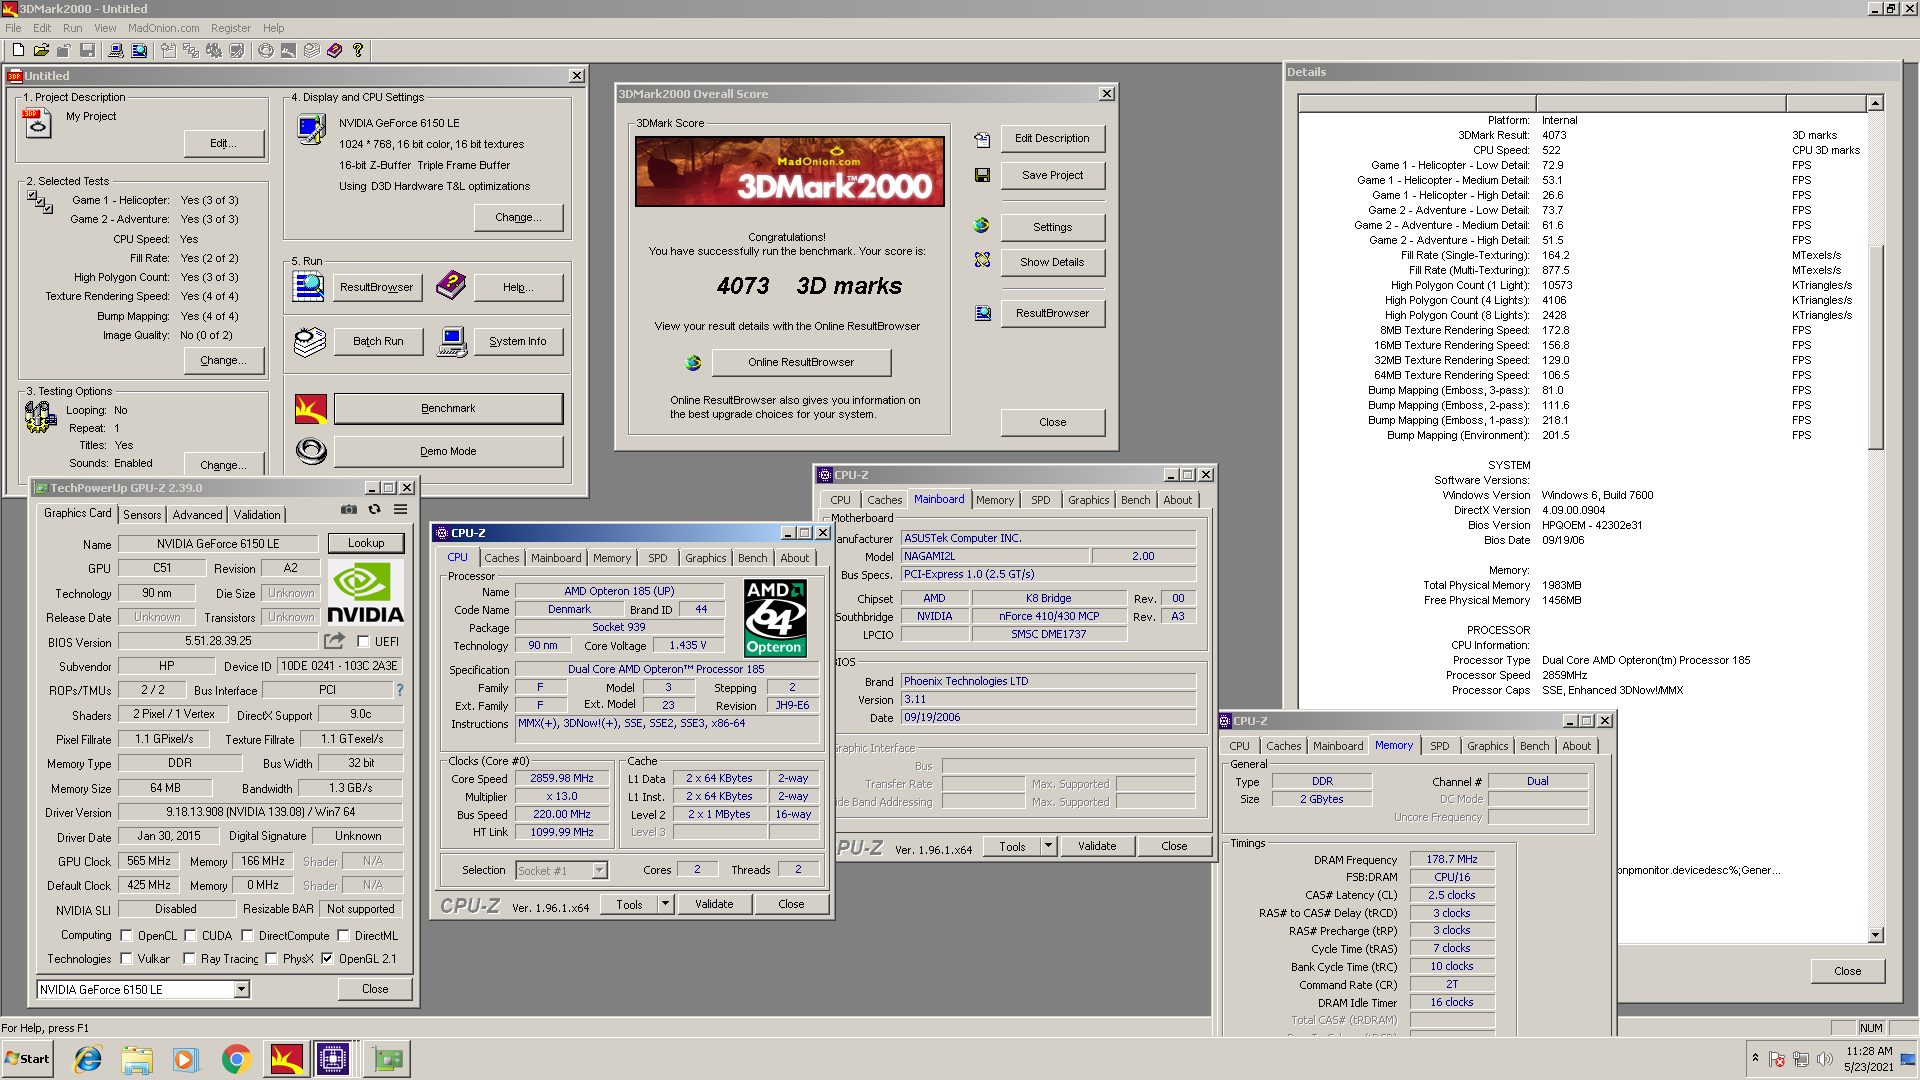The width and height of the screenshot is (1920, 1080).
Task: Click the Save floppy disk toolbar icon
Action: tap(87, 50)
